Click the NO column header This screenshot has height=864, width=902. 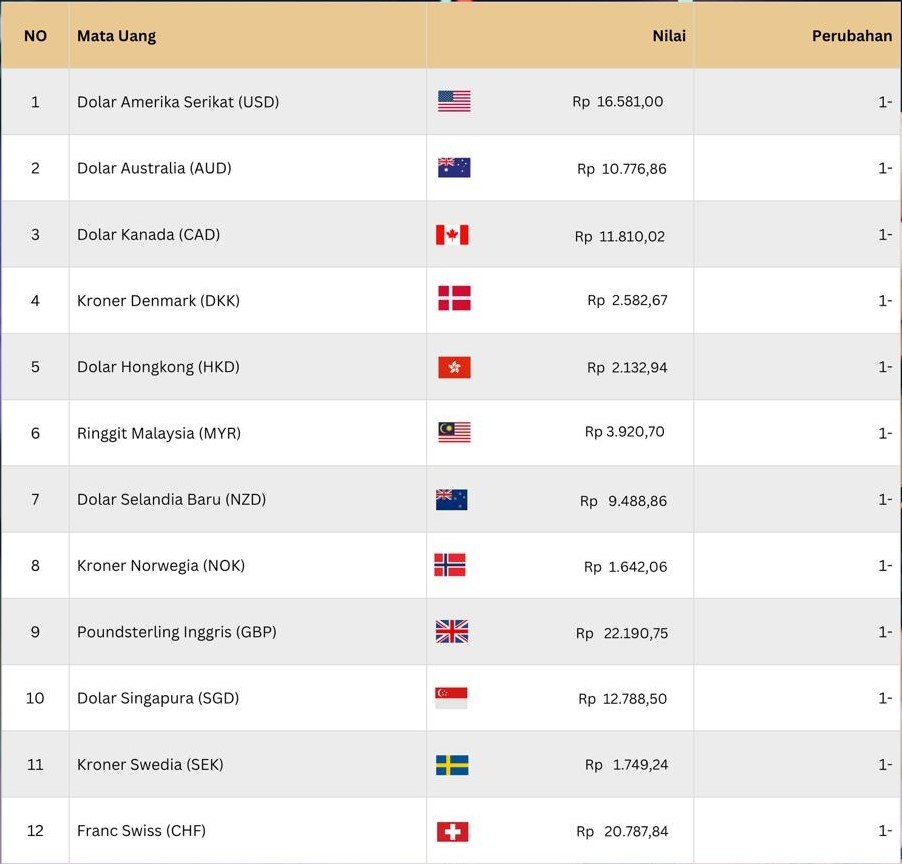click(x=35, y=36)
